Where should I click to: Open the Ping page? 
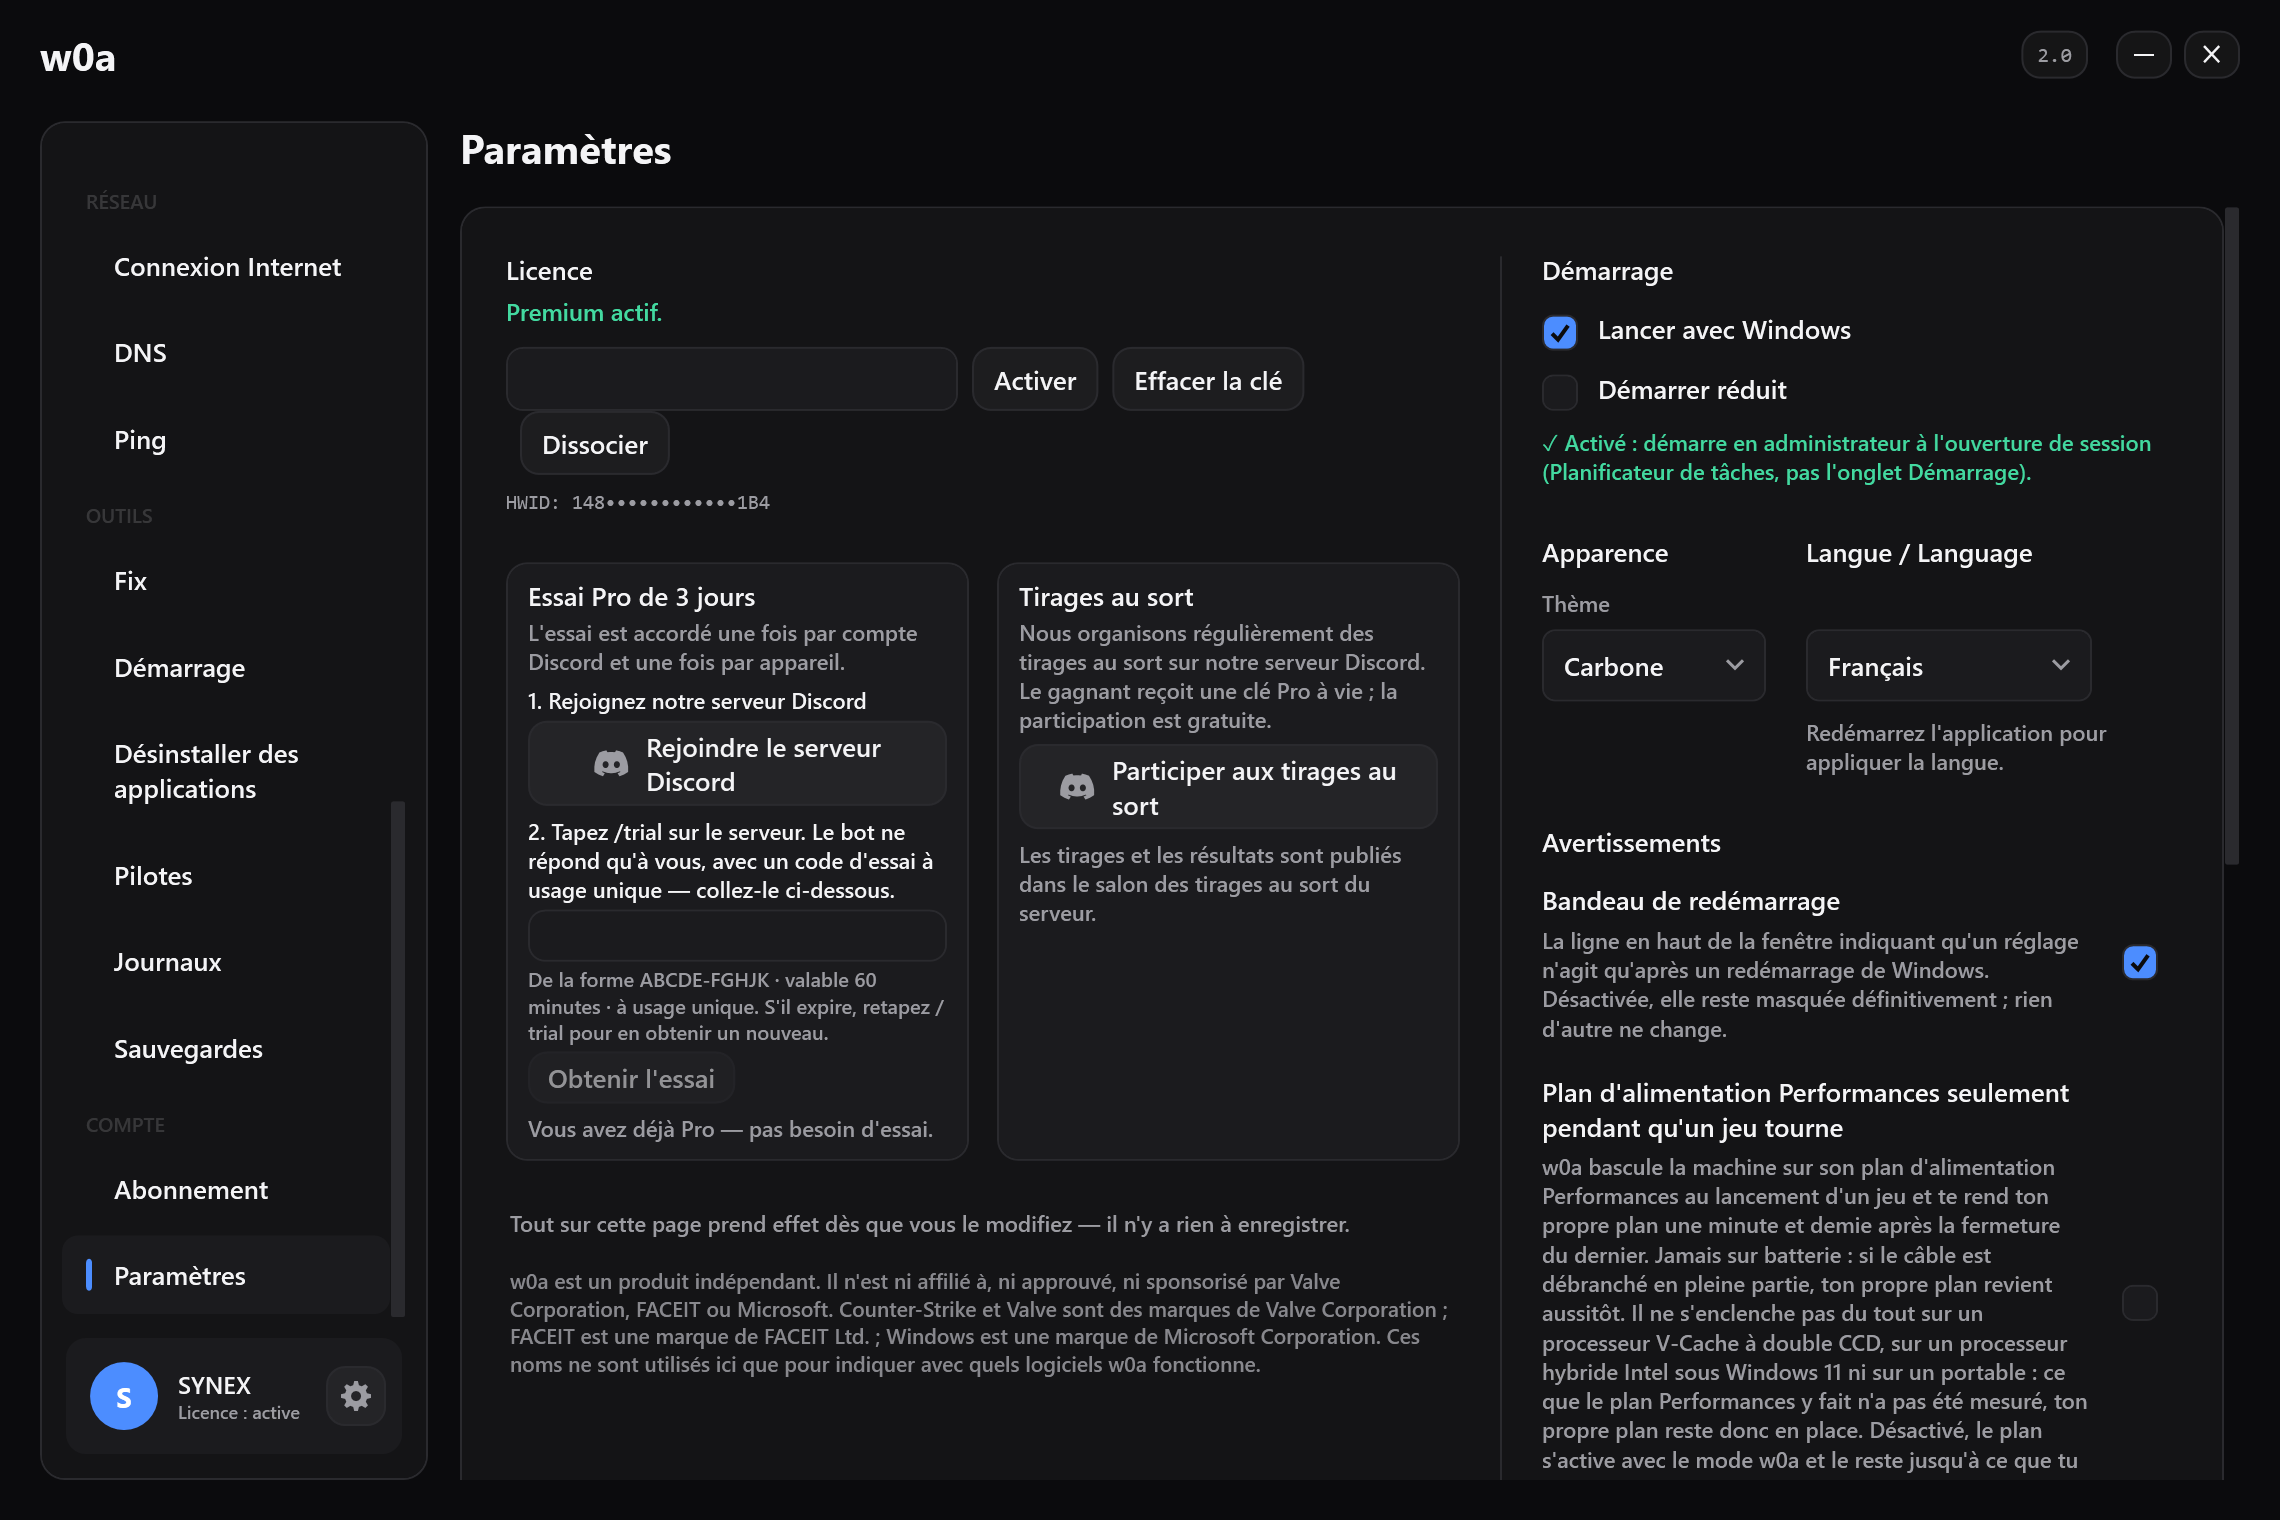coord(226,440)
